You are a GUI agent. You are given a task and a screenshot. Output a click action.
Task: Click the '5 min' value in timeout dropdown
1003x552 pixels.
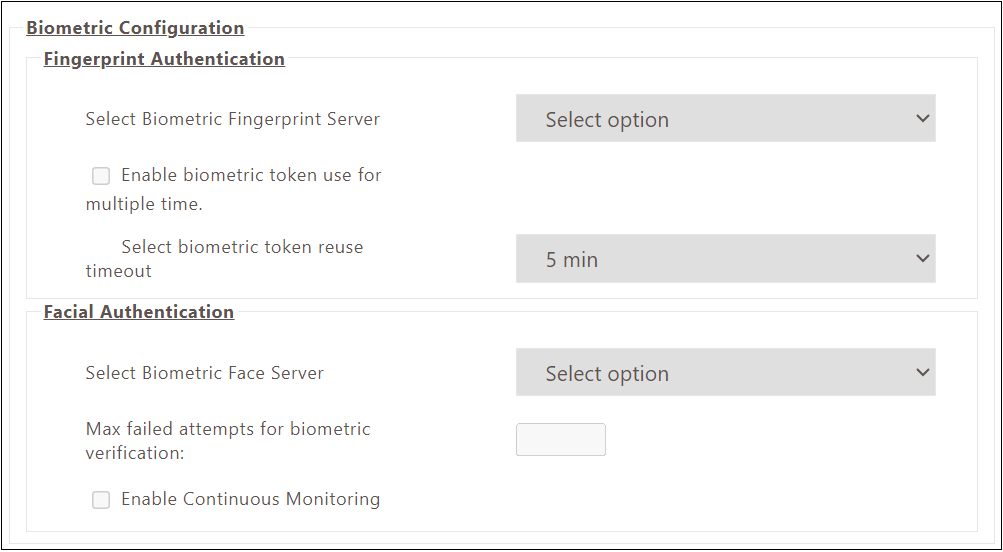[x=572, y=260]
